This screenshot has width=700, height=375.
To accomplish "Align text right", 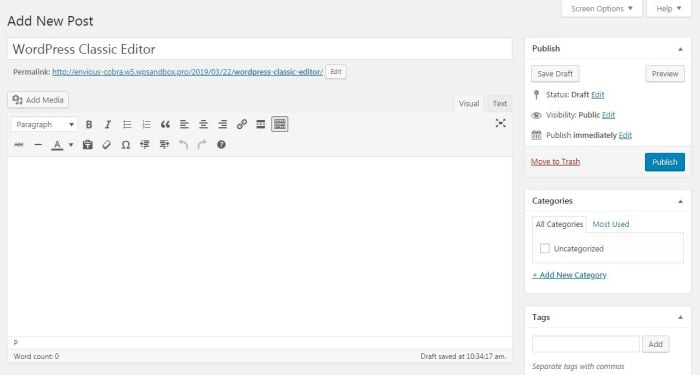I will click(x=222, y=125).
